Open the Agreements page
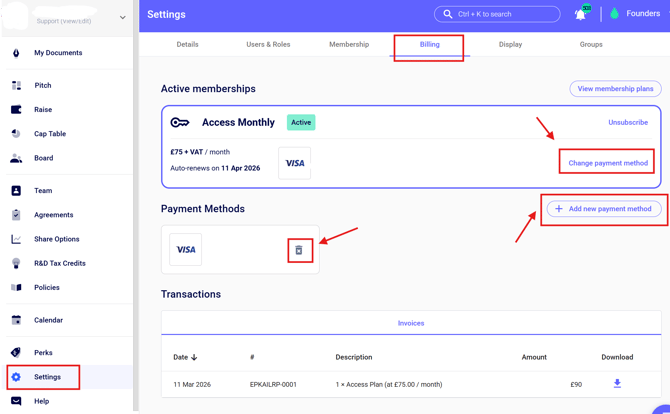Image resolution: width=670 pixels, height=414 pixels. (x=54, y=215)
